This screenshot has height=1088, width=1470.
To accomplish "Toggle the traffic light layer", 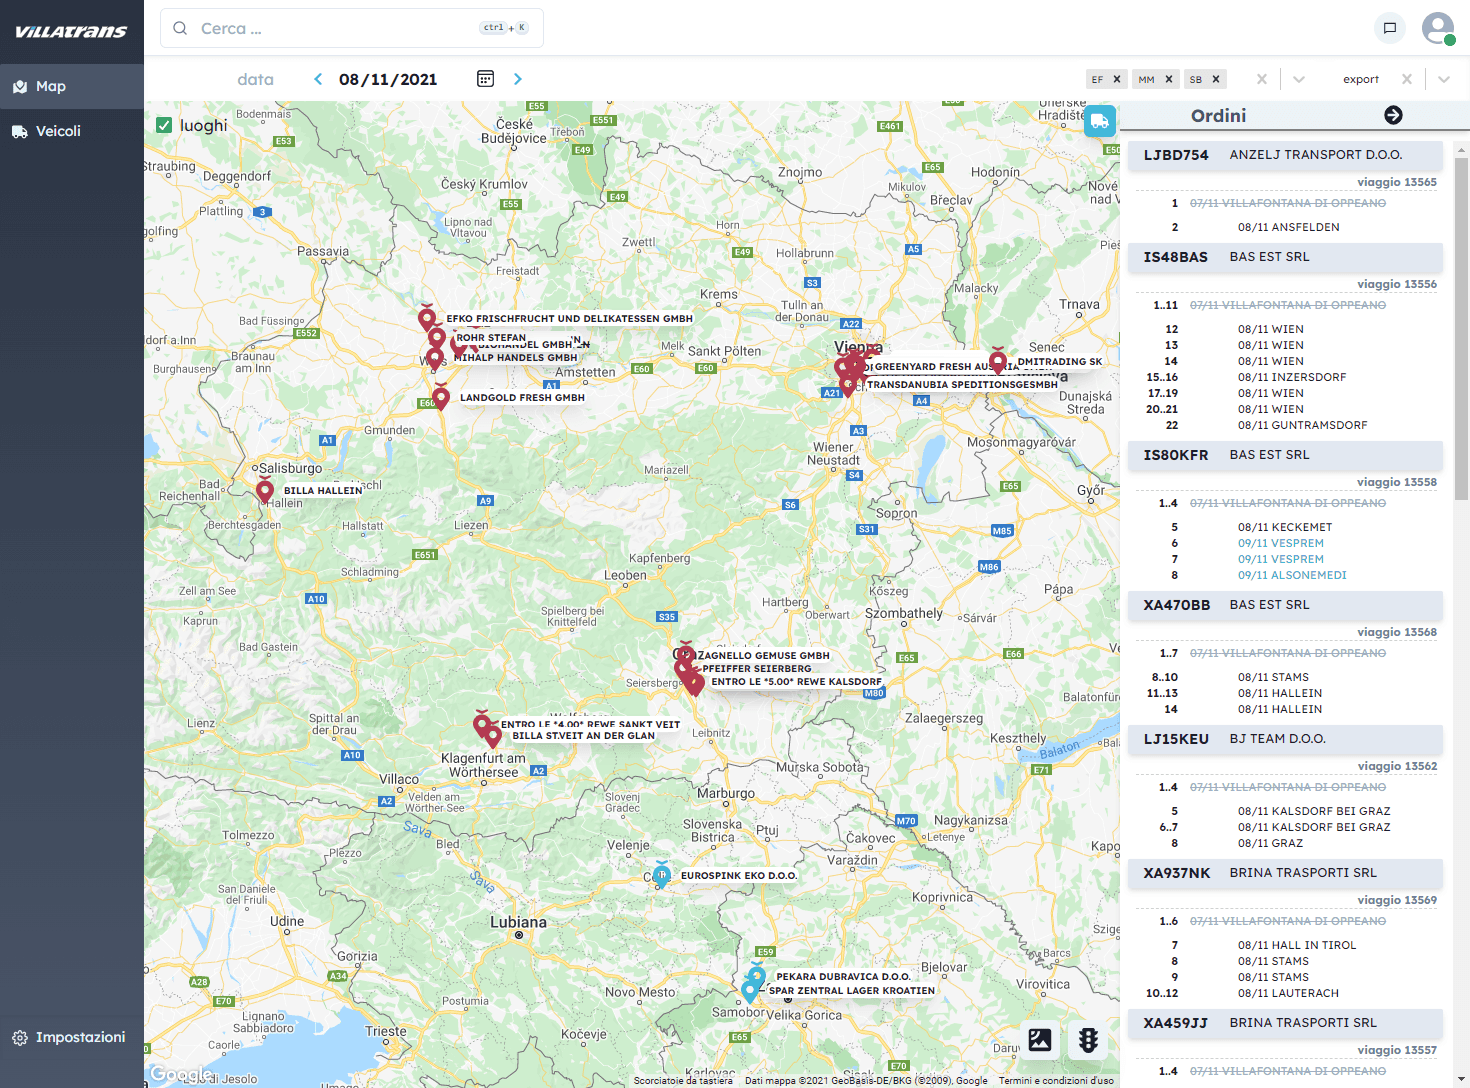I will point(1089,1040).
